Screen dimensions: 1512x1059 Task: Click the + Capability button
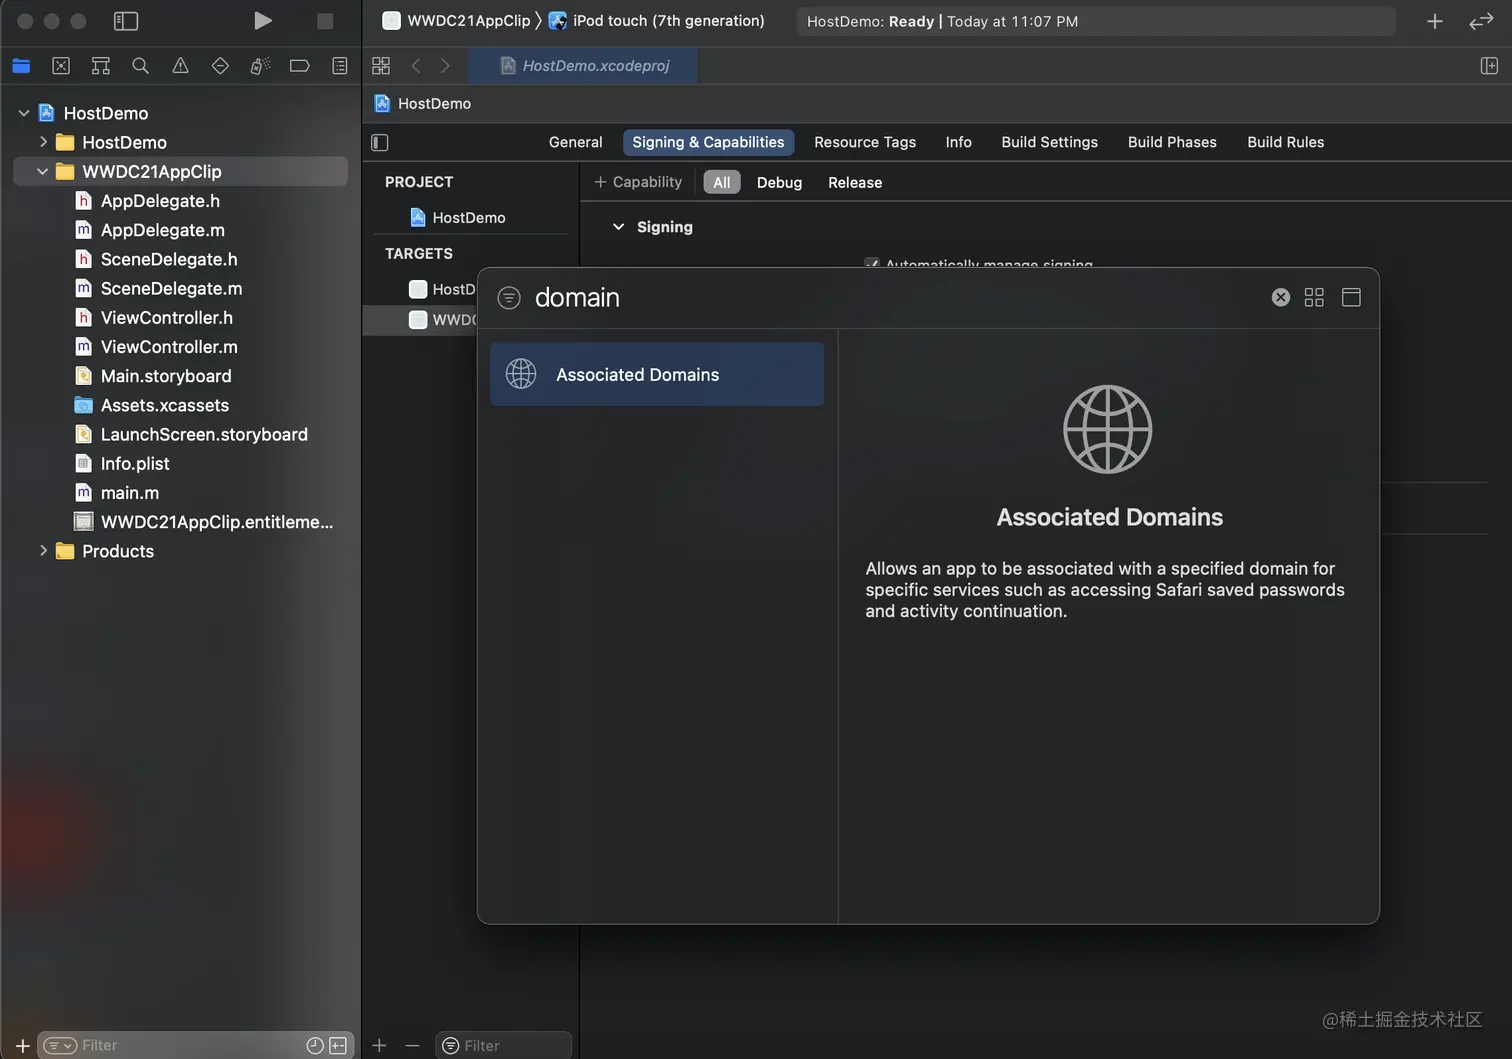638,182
